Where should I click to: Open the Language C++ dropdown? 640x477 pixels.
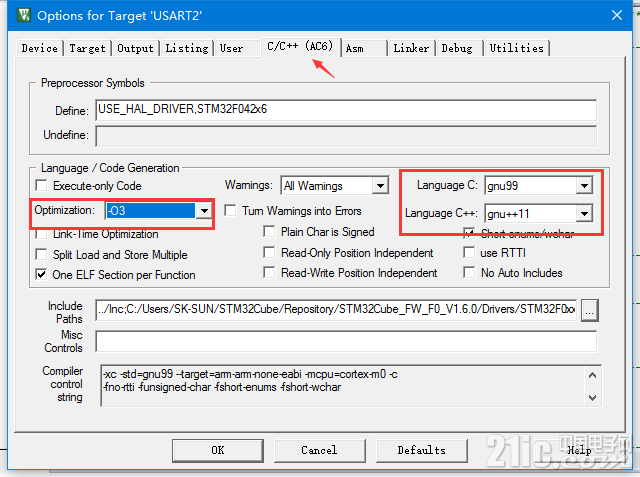coord(584,213)
